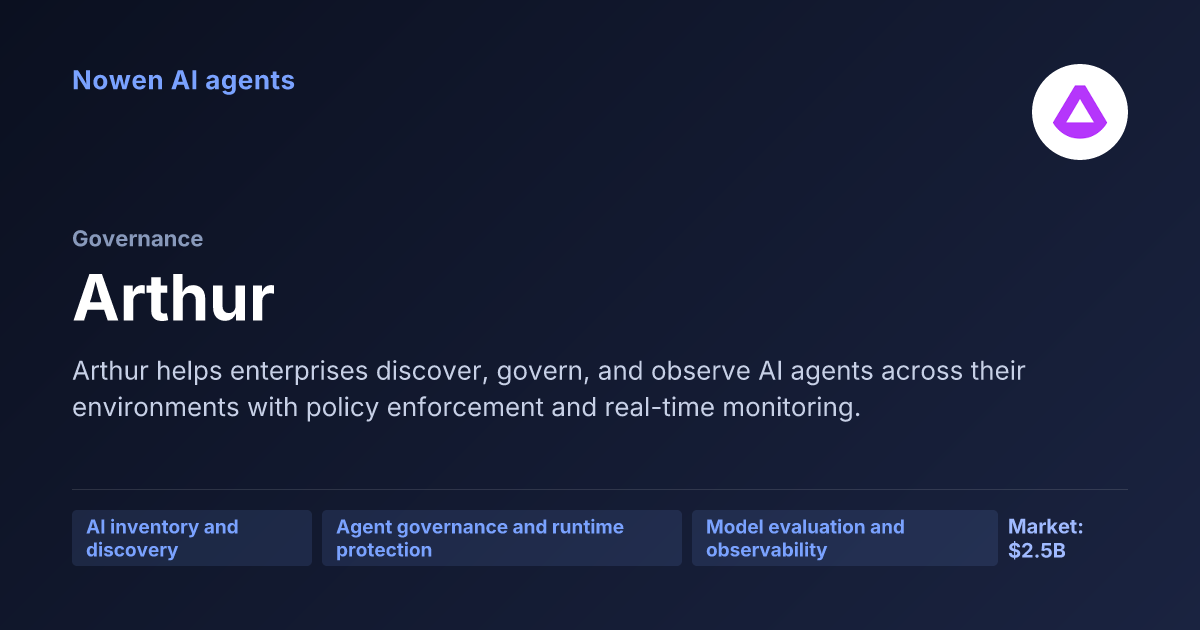Viewport: 1200px width, 630px height.
Task: Select the Governance category label
Action: pyautogui.click(x=137, y=239)
